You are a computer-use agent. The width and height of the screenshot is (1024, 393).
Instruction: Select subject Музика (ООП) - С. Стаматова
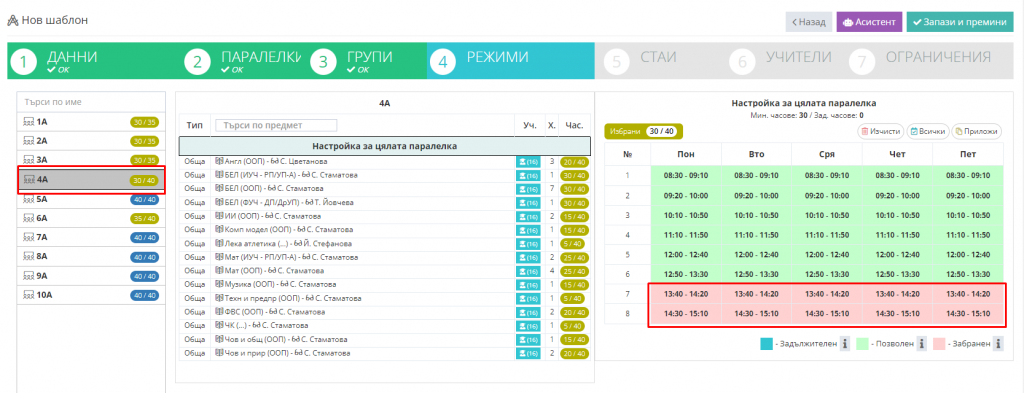[276, 285]
